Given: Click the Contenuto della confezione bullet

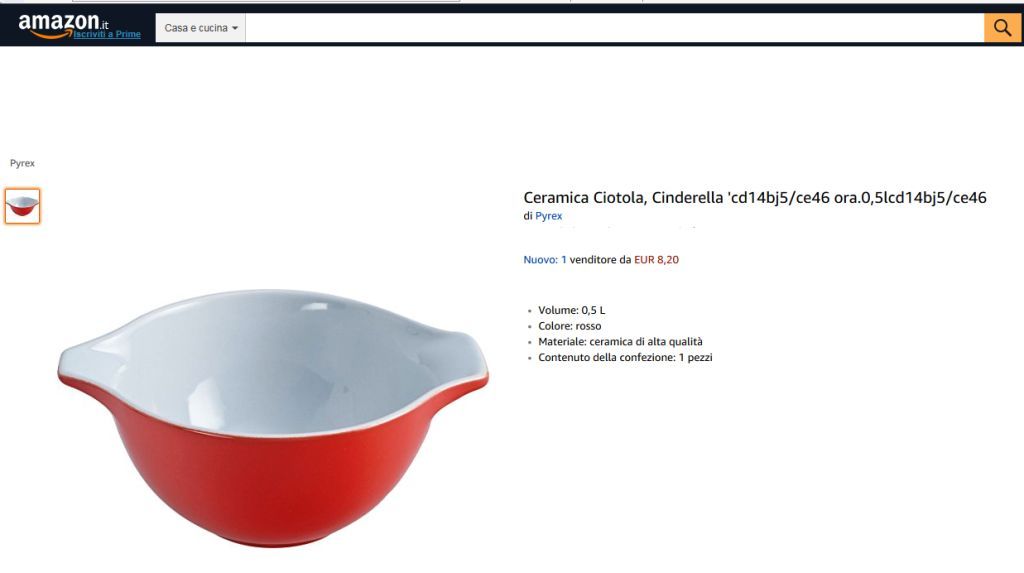Looking at the screenshot, I should (x=625, y=357).
